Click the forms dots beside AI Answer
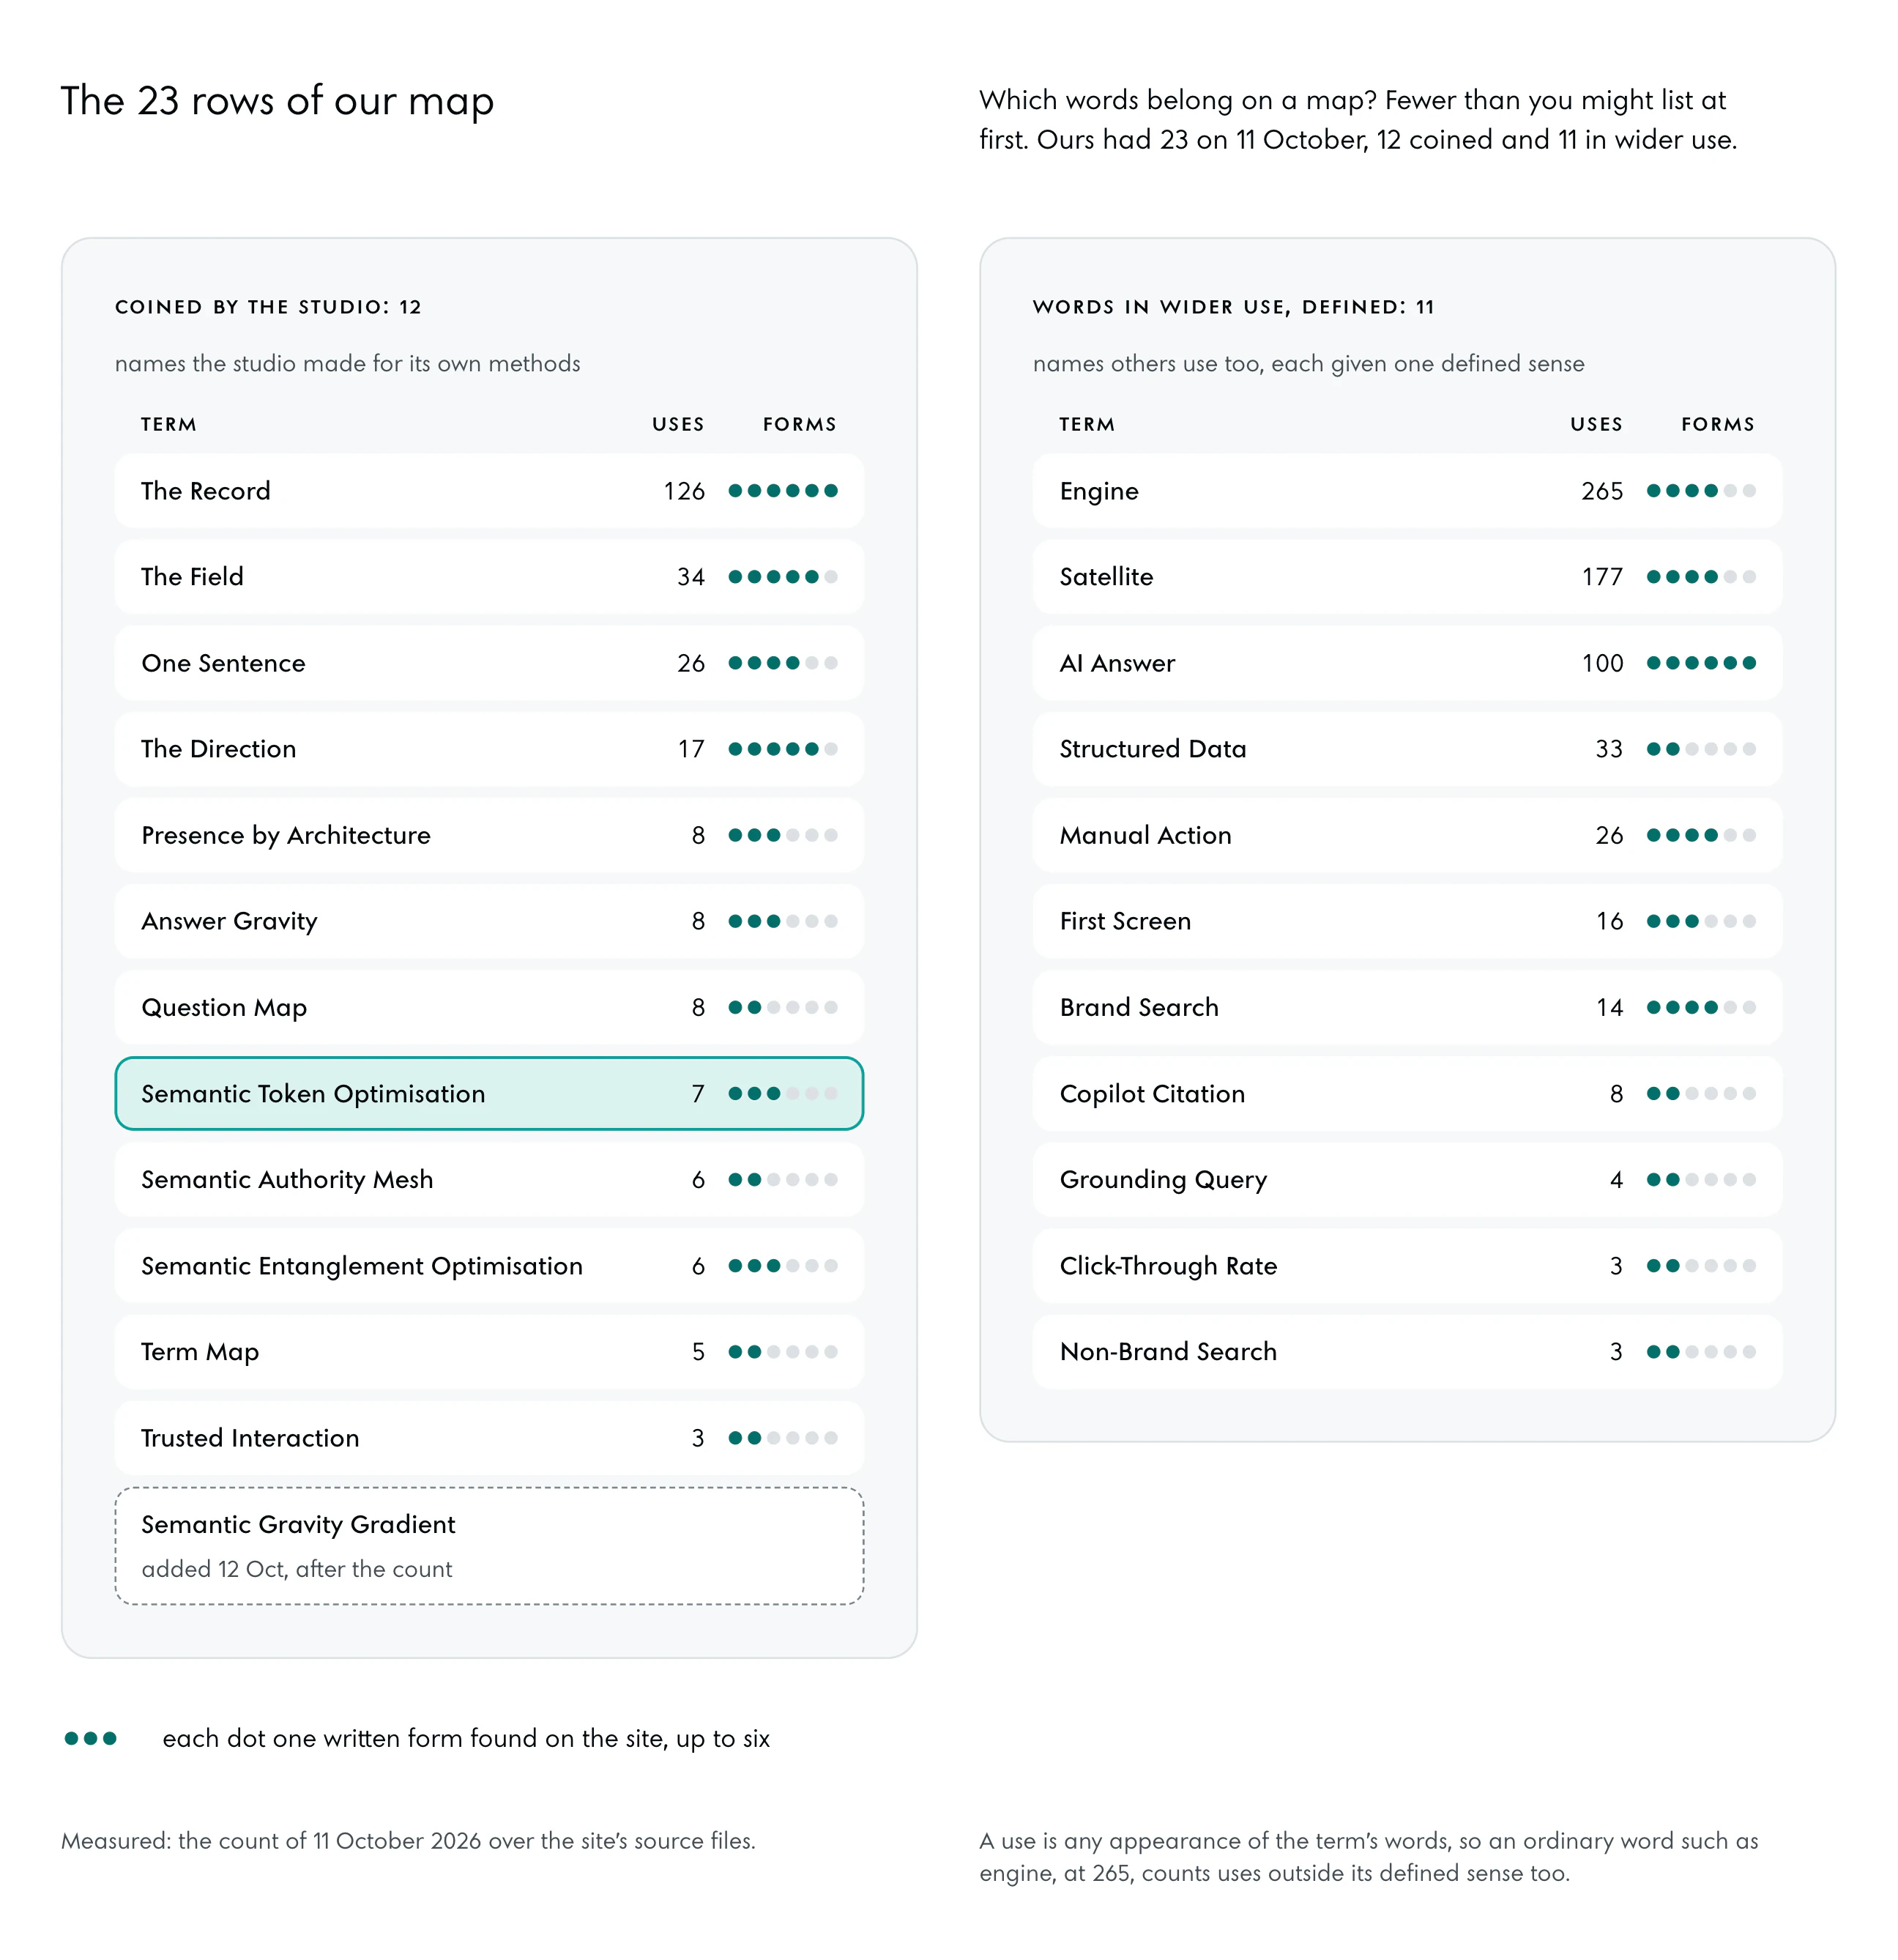This screenshot has height=1960, width=1898. coord(1701,663)
